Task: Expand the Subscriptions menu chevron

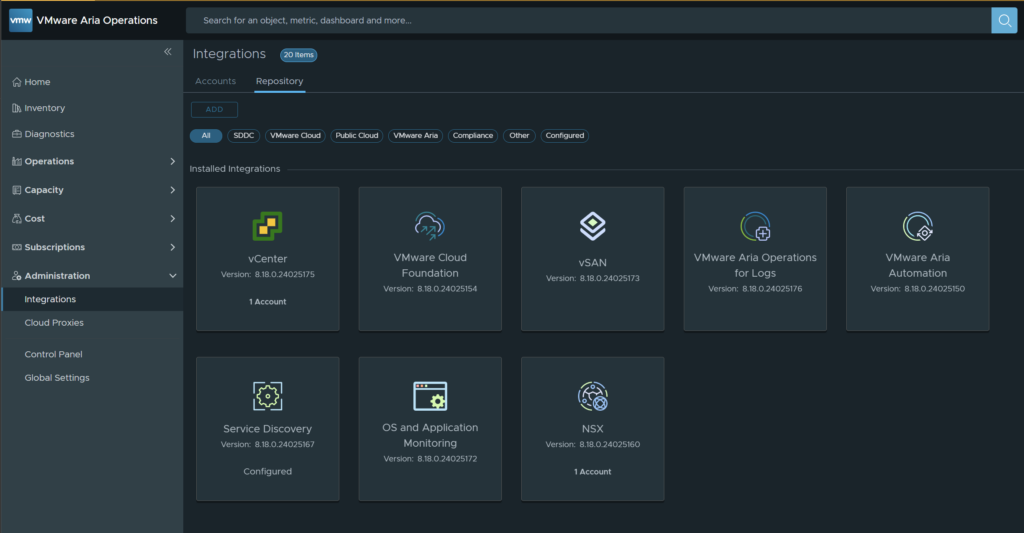Action: click(172, 248)
